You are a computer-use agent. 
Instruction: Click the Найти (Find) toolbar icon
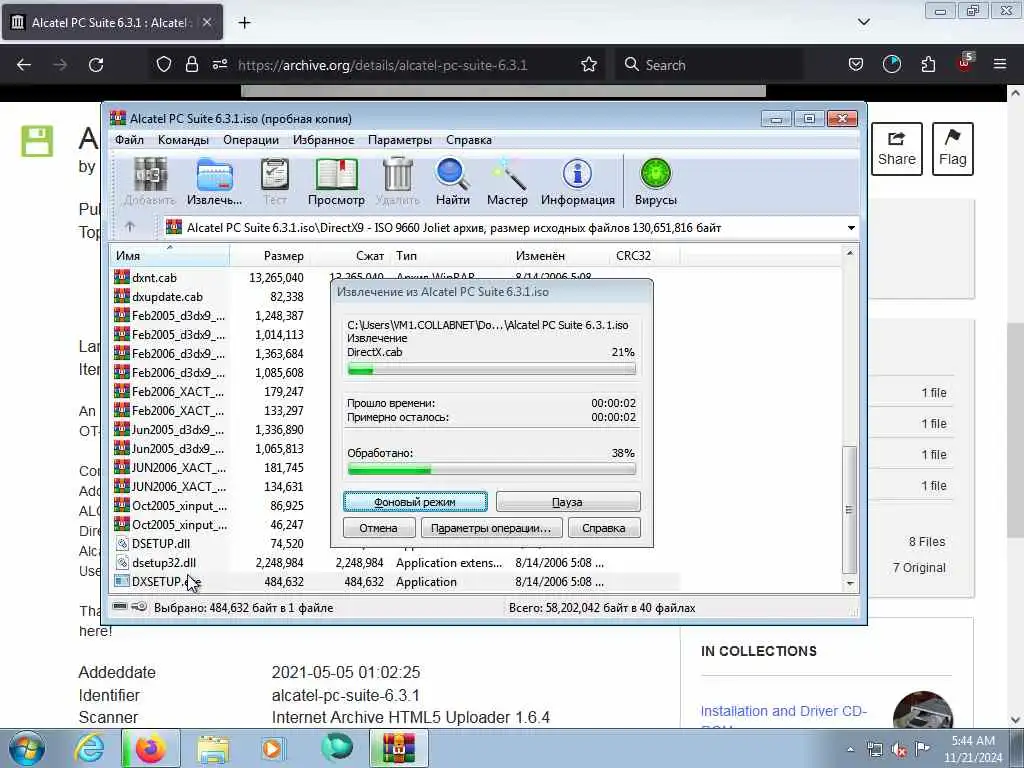coord(453,182)
